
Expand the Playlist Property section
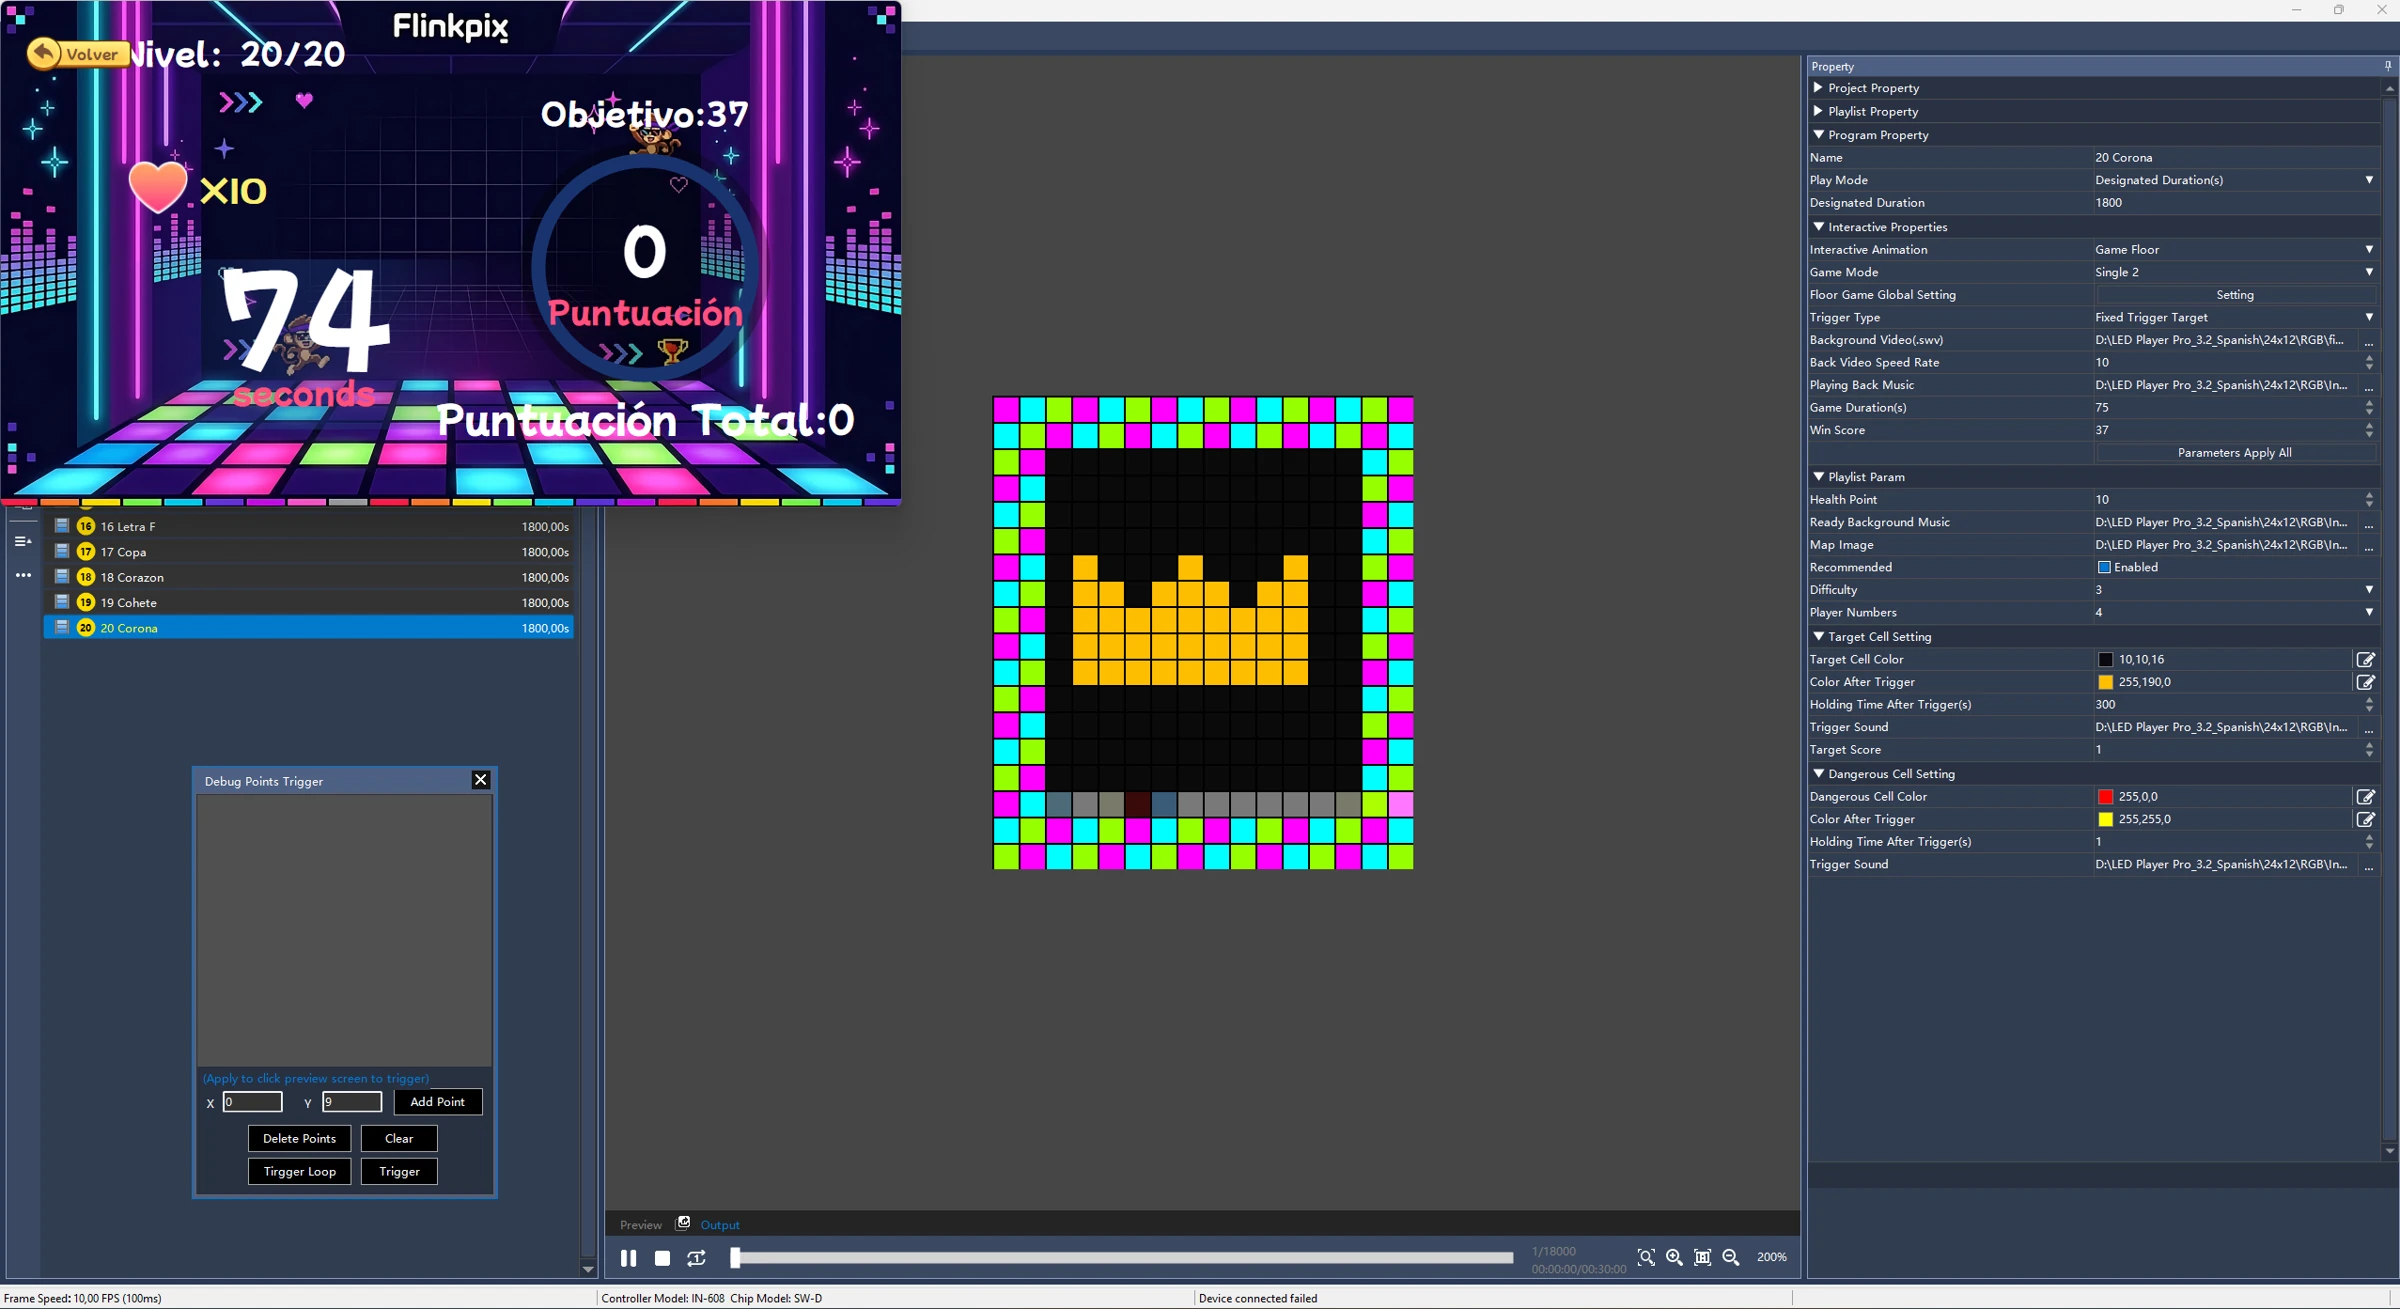point(1818,111)
